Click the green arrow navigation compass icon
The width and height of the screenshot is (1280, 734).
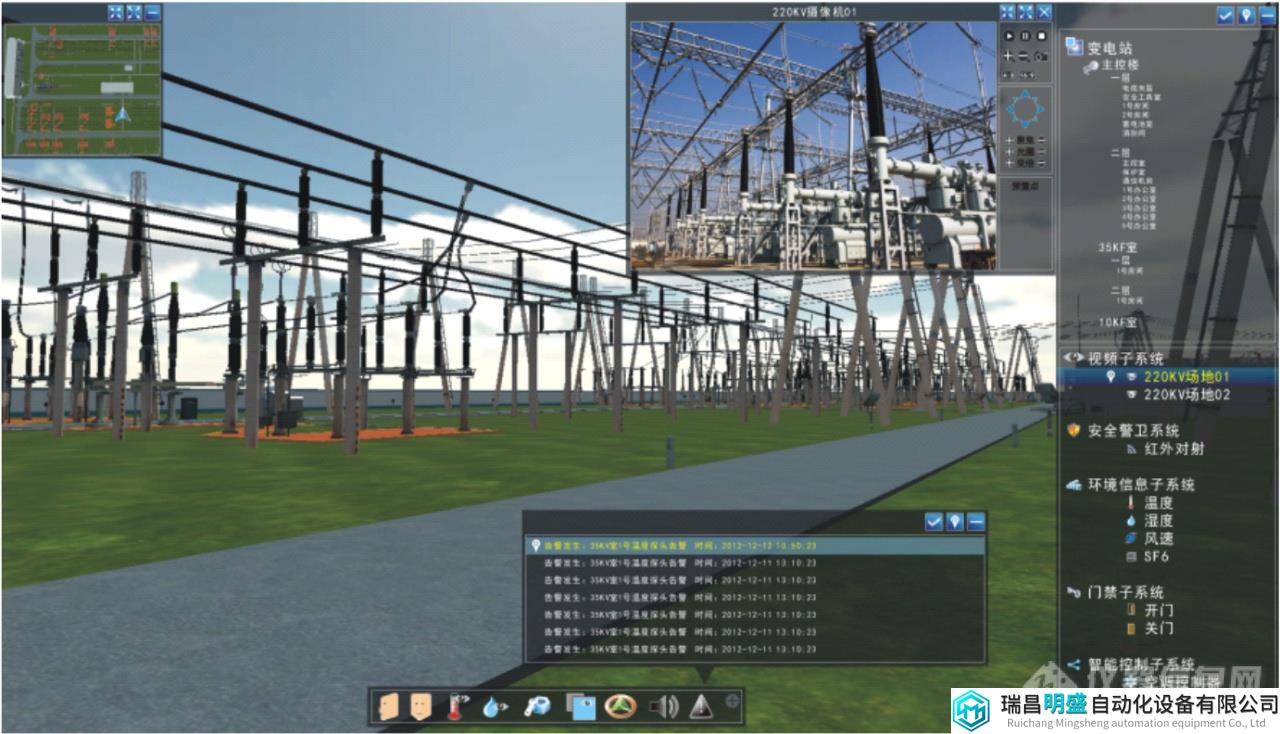[x=620, y=707]
